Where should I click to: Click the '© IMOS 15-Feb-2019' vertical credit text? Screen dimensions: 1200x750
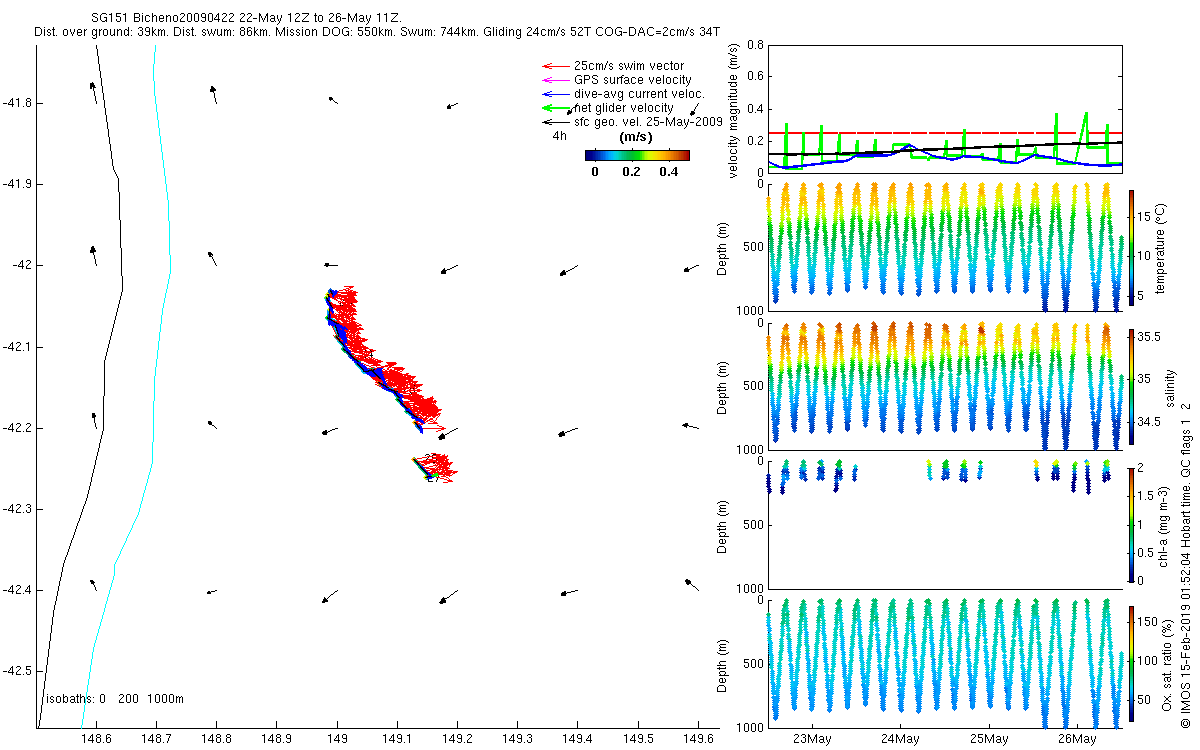1186,566
